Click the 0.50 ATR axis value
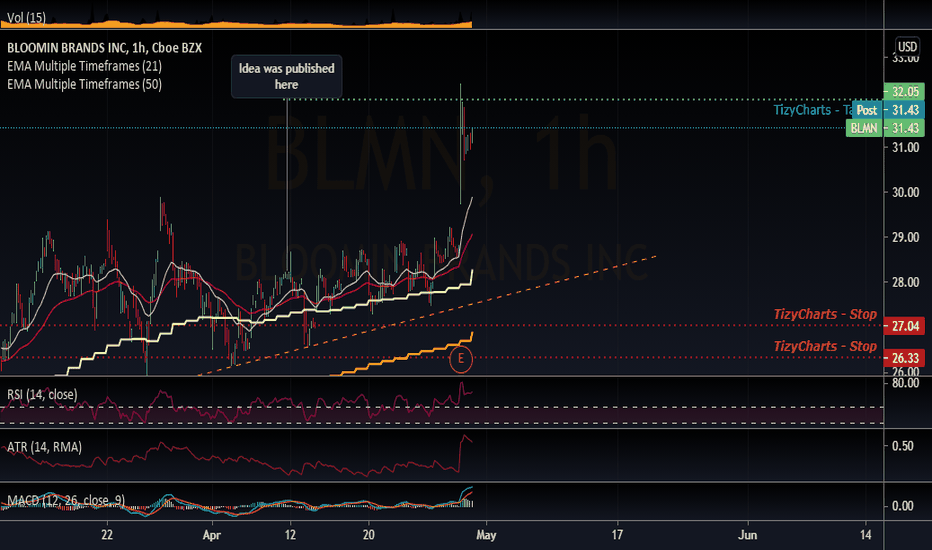Screen dimensions: 932x550 (903, 446)
